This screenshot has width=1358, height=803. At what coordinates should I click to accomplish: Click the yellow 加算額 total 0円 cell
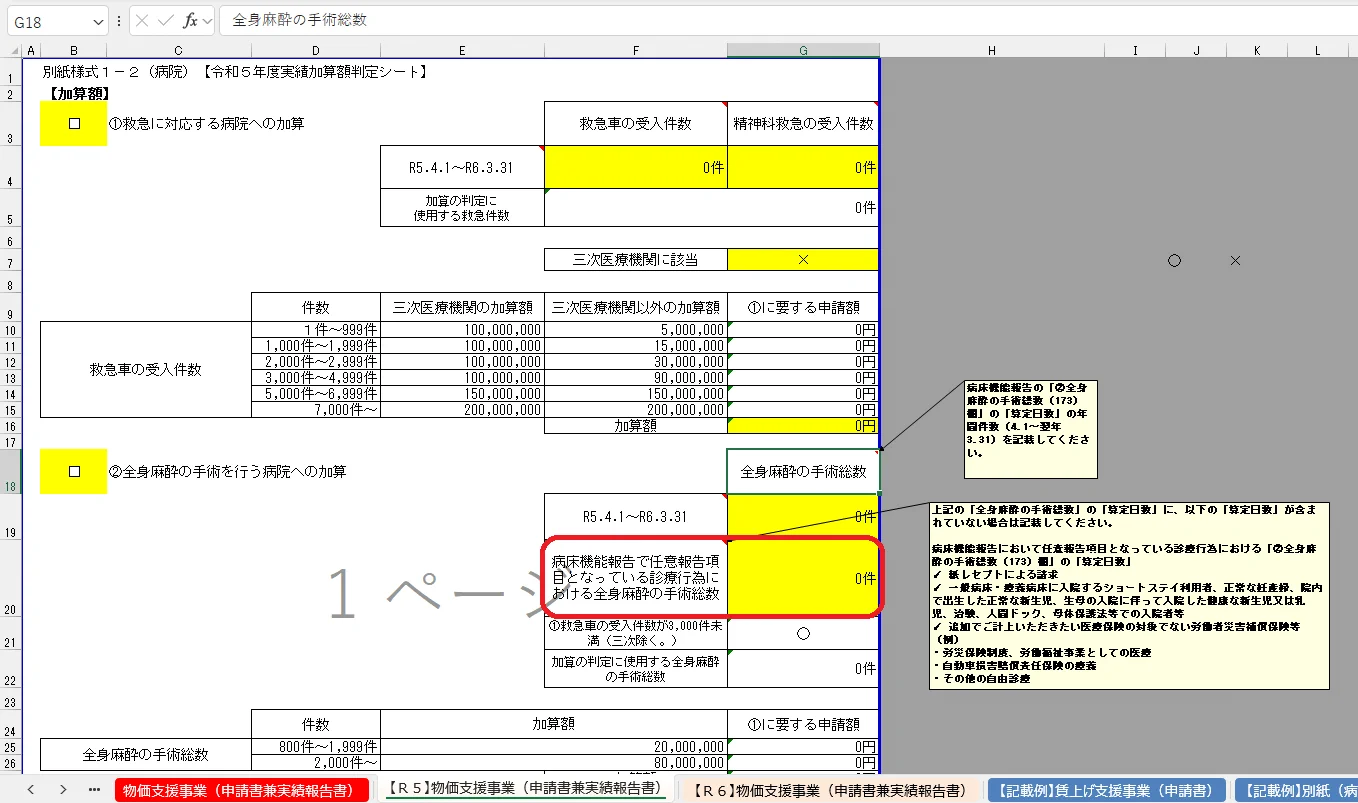tap(803, 425)
